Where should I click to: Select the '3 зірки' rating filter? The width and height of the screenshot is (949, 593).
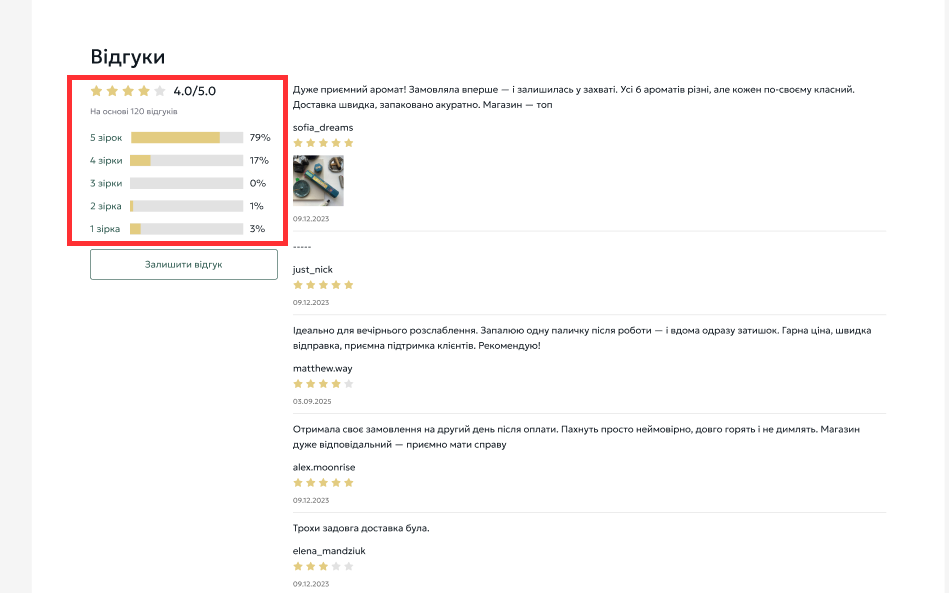tap(106, 183)
